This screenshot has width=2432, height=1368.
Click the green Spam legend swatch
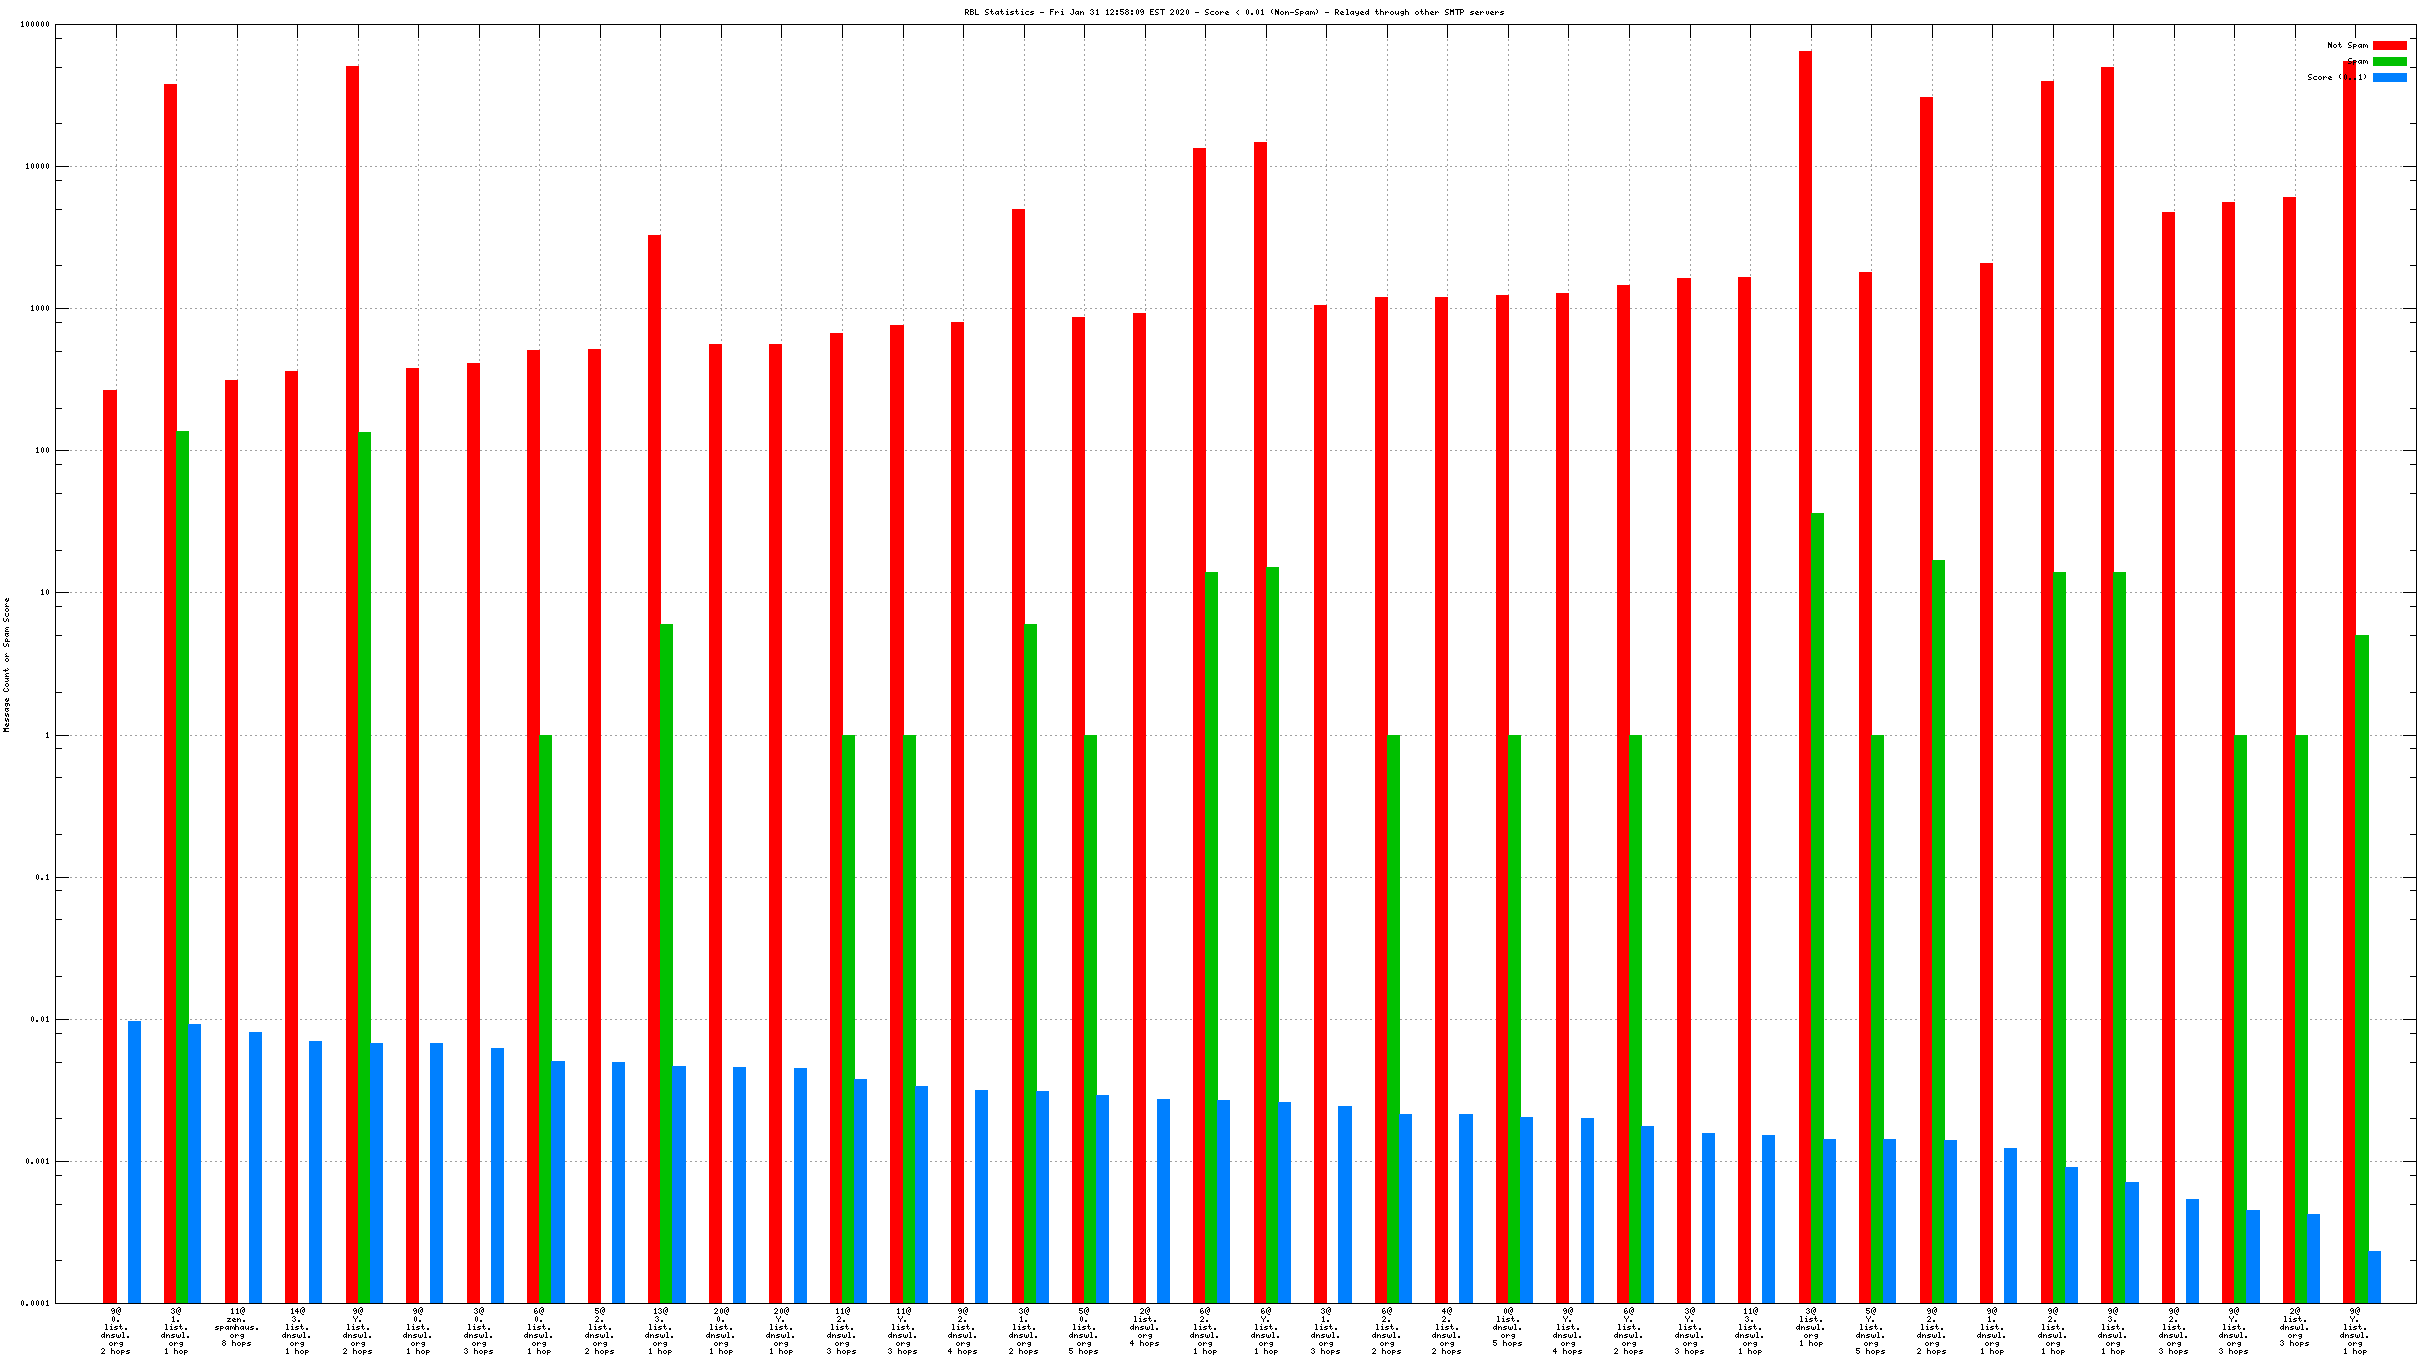(2389, 62)
